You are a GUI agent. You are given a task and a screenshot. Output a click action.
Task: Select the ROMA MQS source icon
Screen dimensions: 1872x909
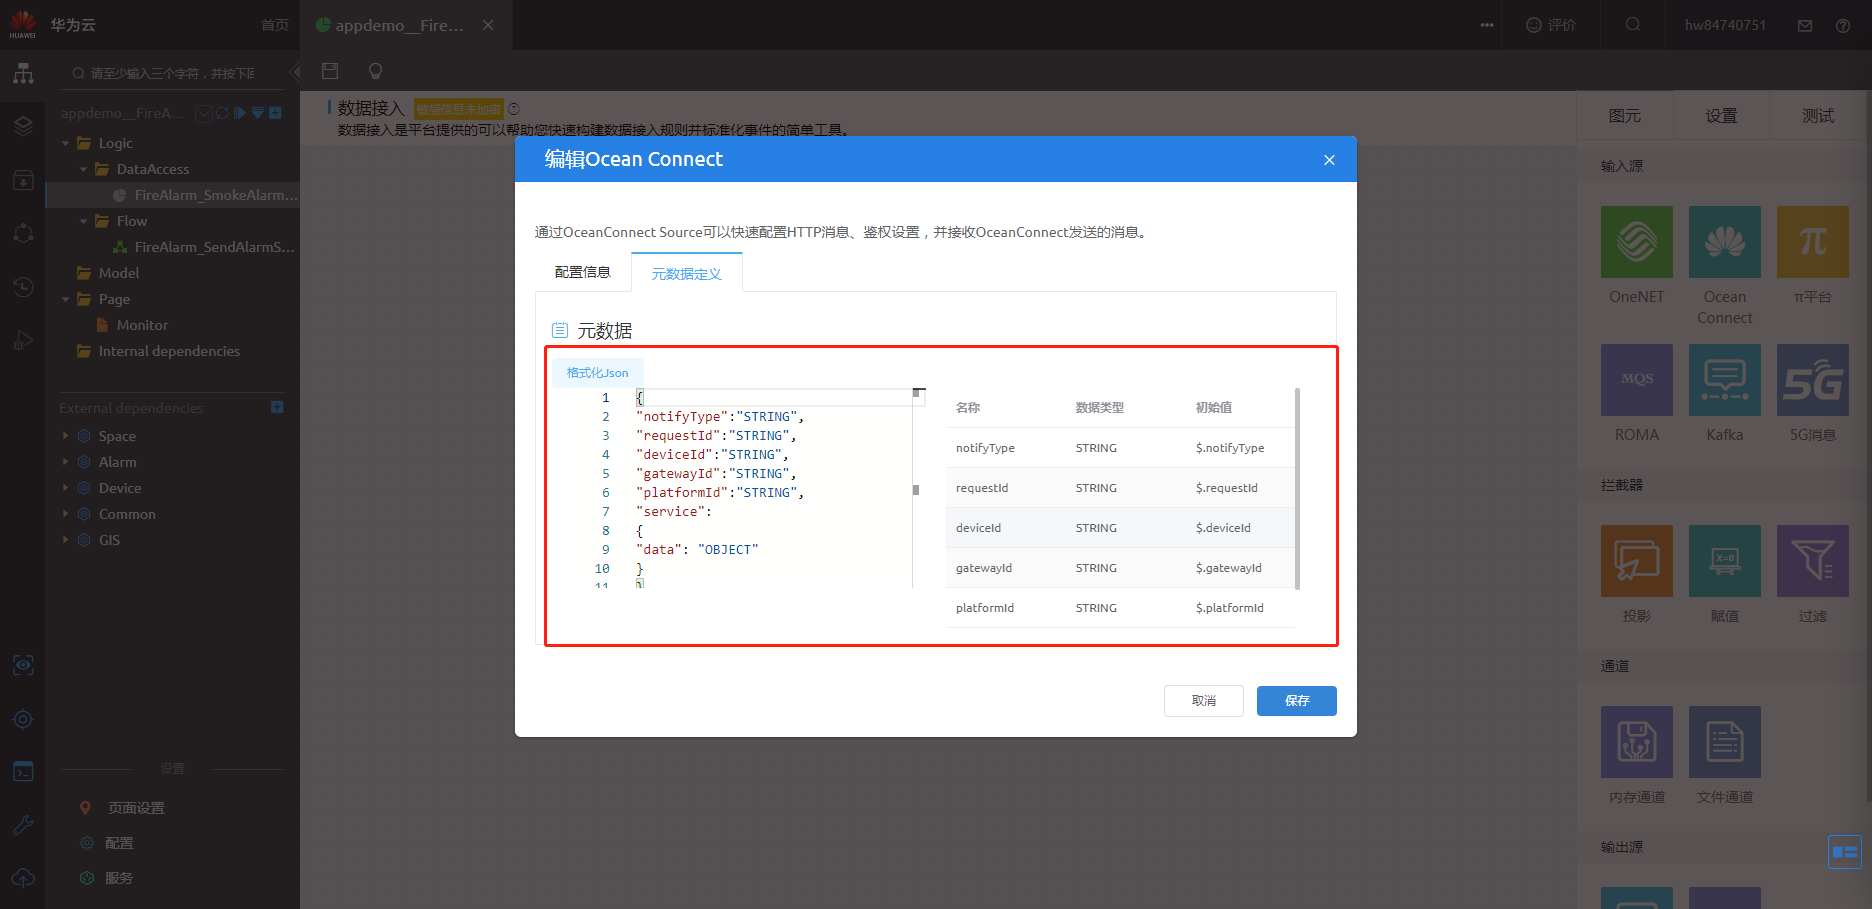tap(1637, 380)
